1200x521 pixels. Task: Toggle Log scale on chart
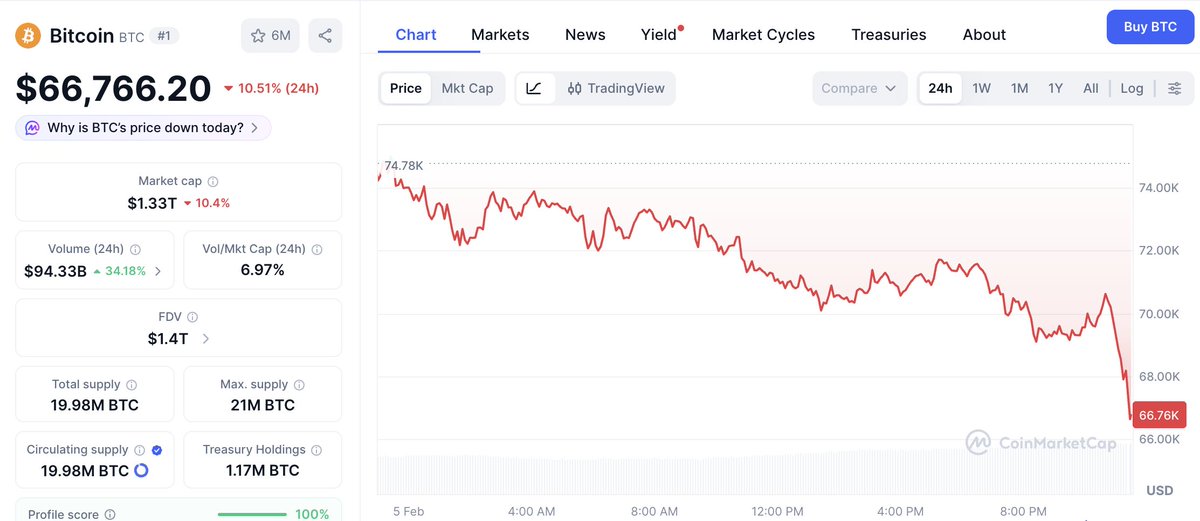click(1131, 88)
